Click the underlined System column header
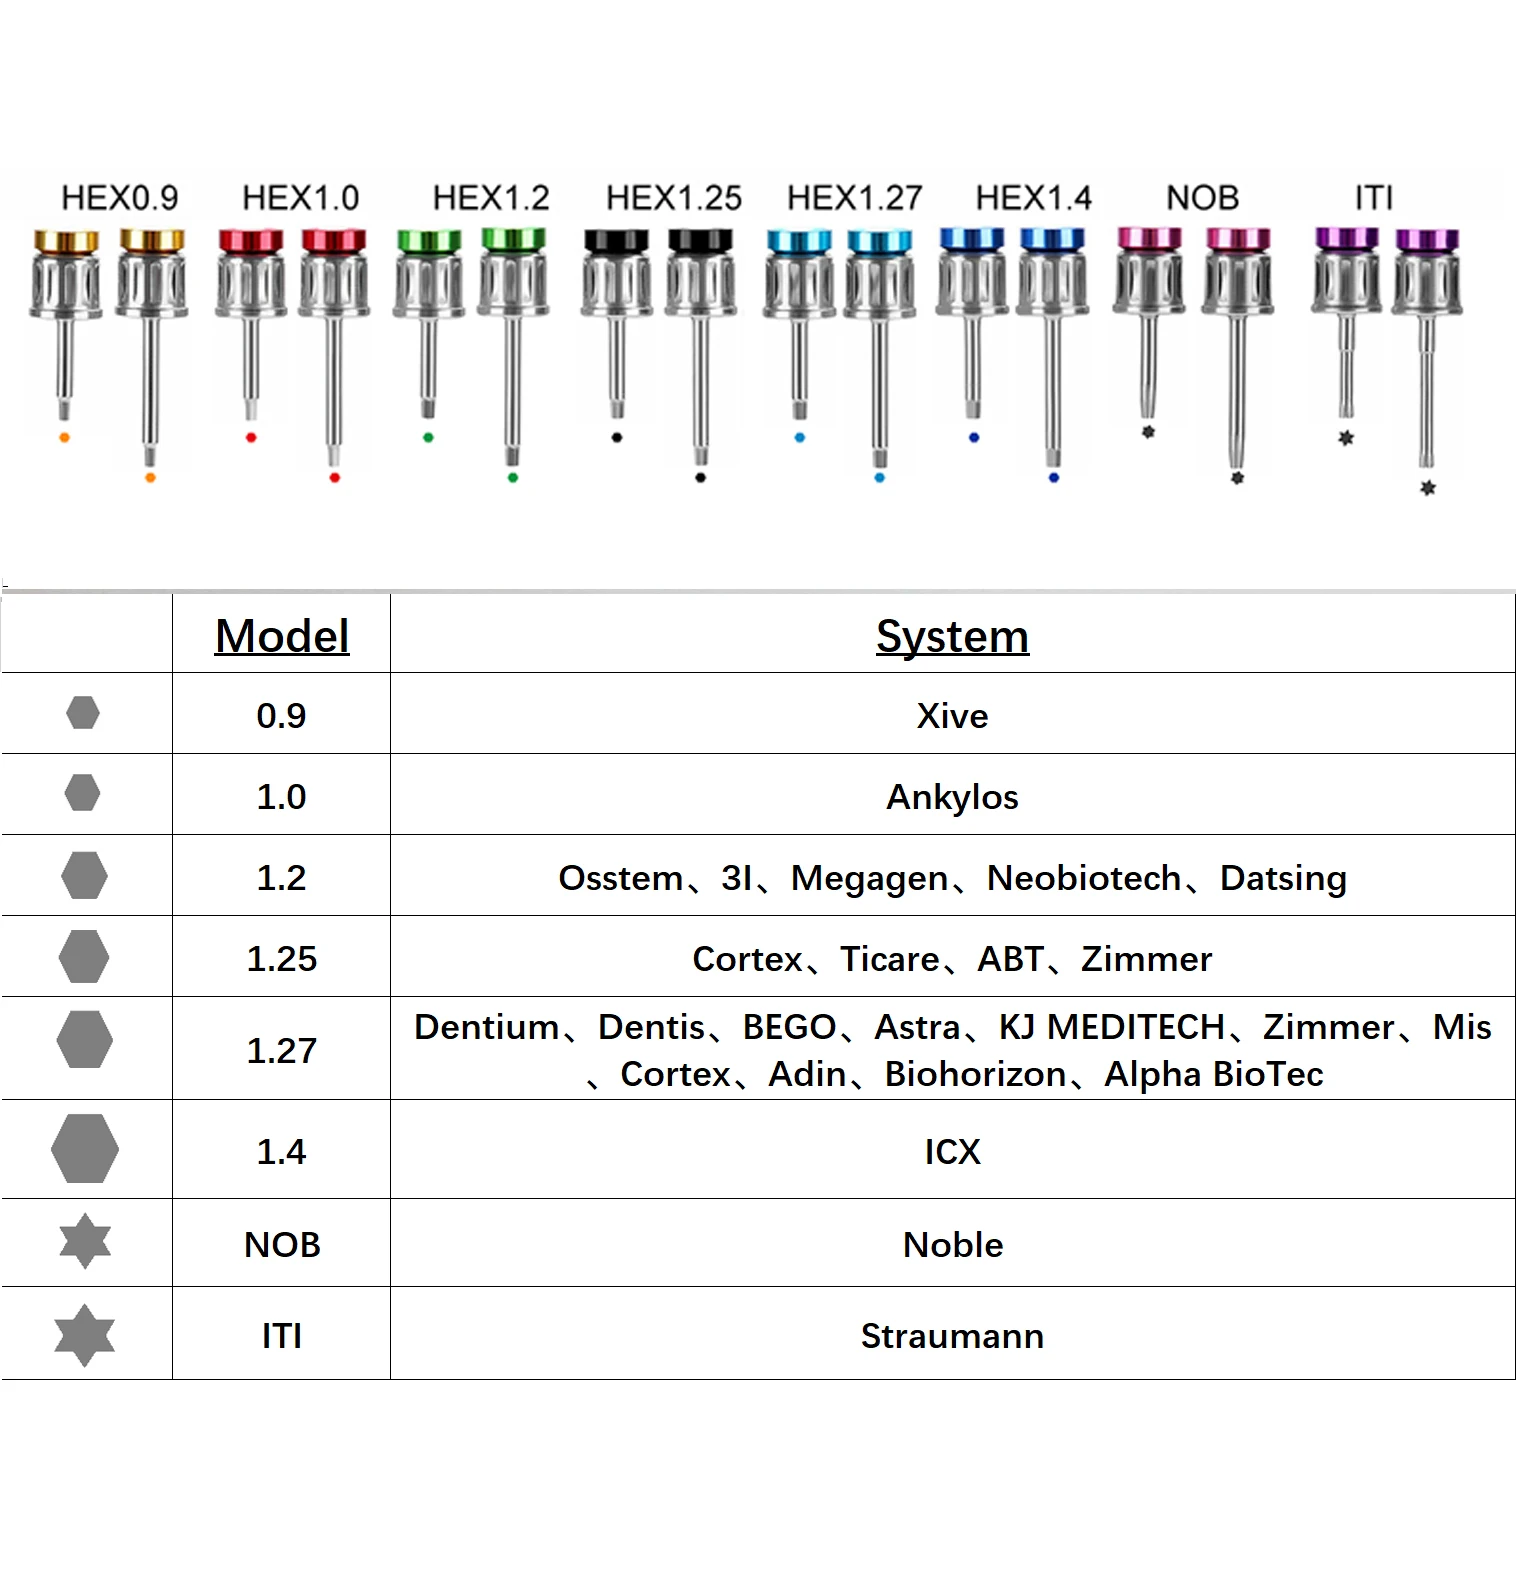This screenshot has width=1520, height=1582. (953, 636)
